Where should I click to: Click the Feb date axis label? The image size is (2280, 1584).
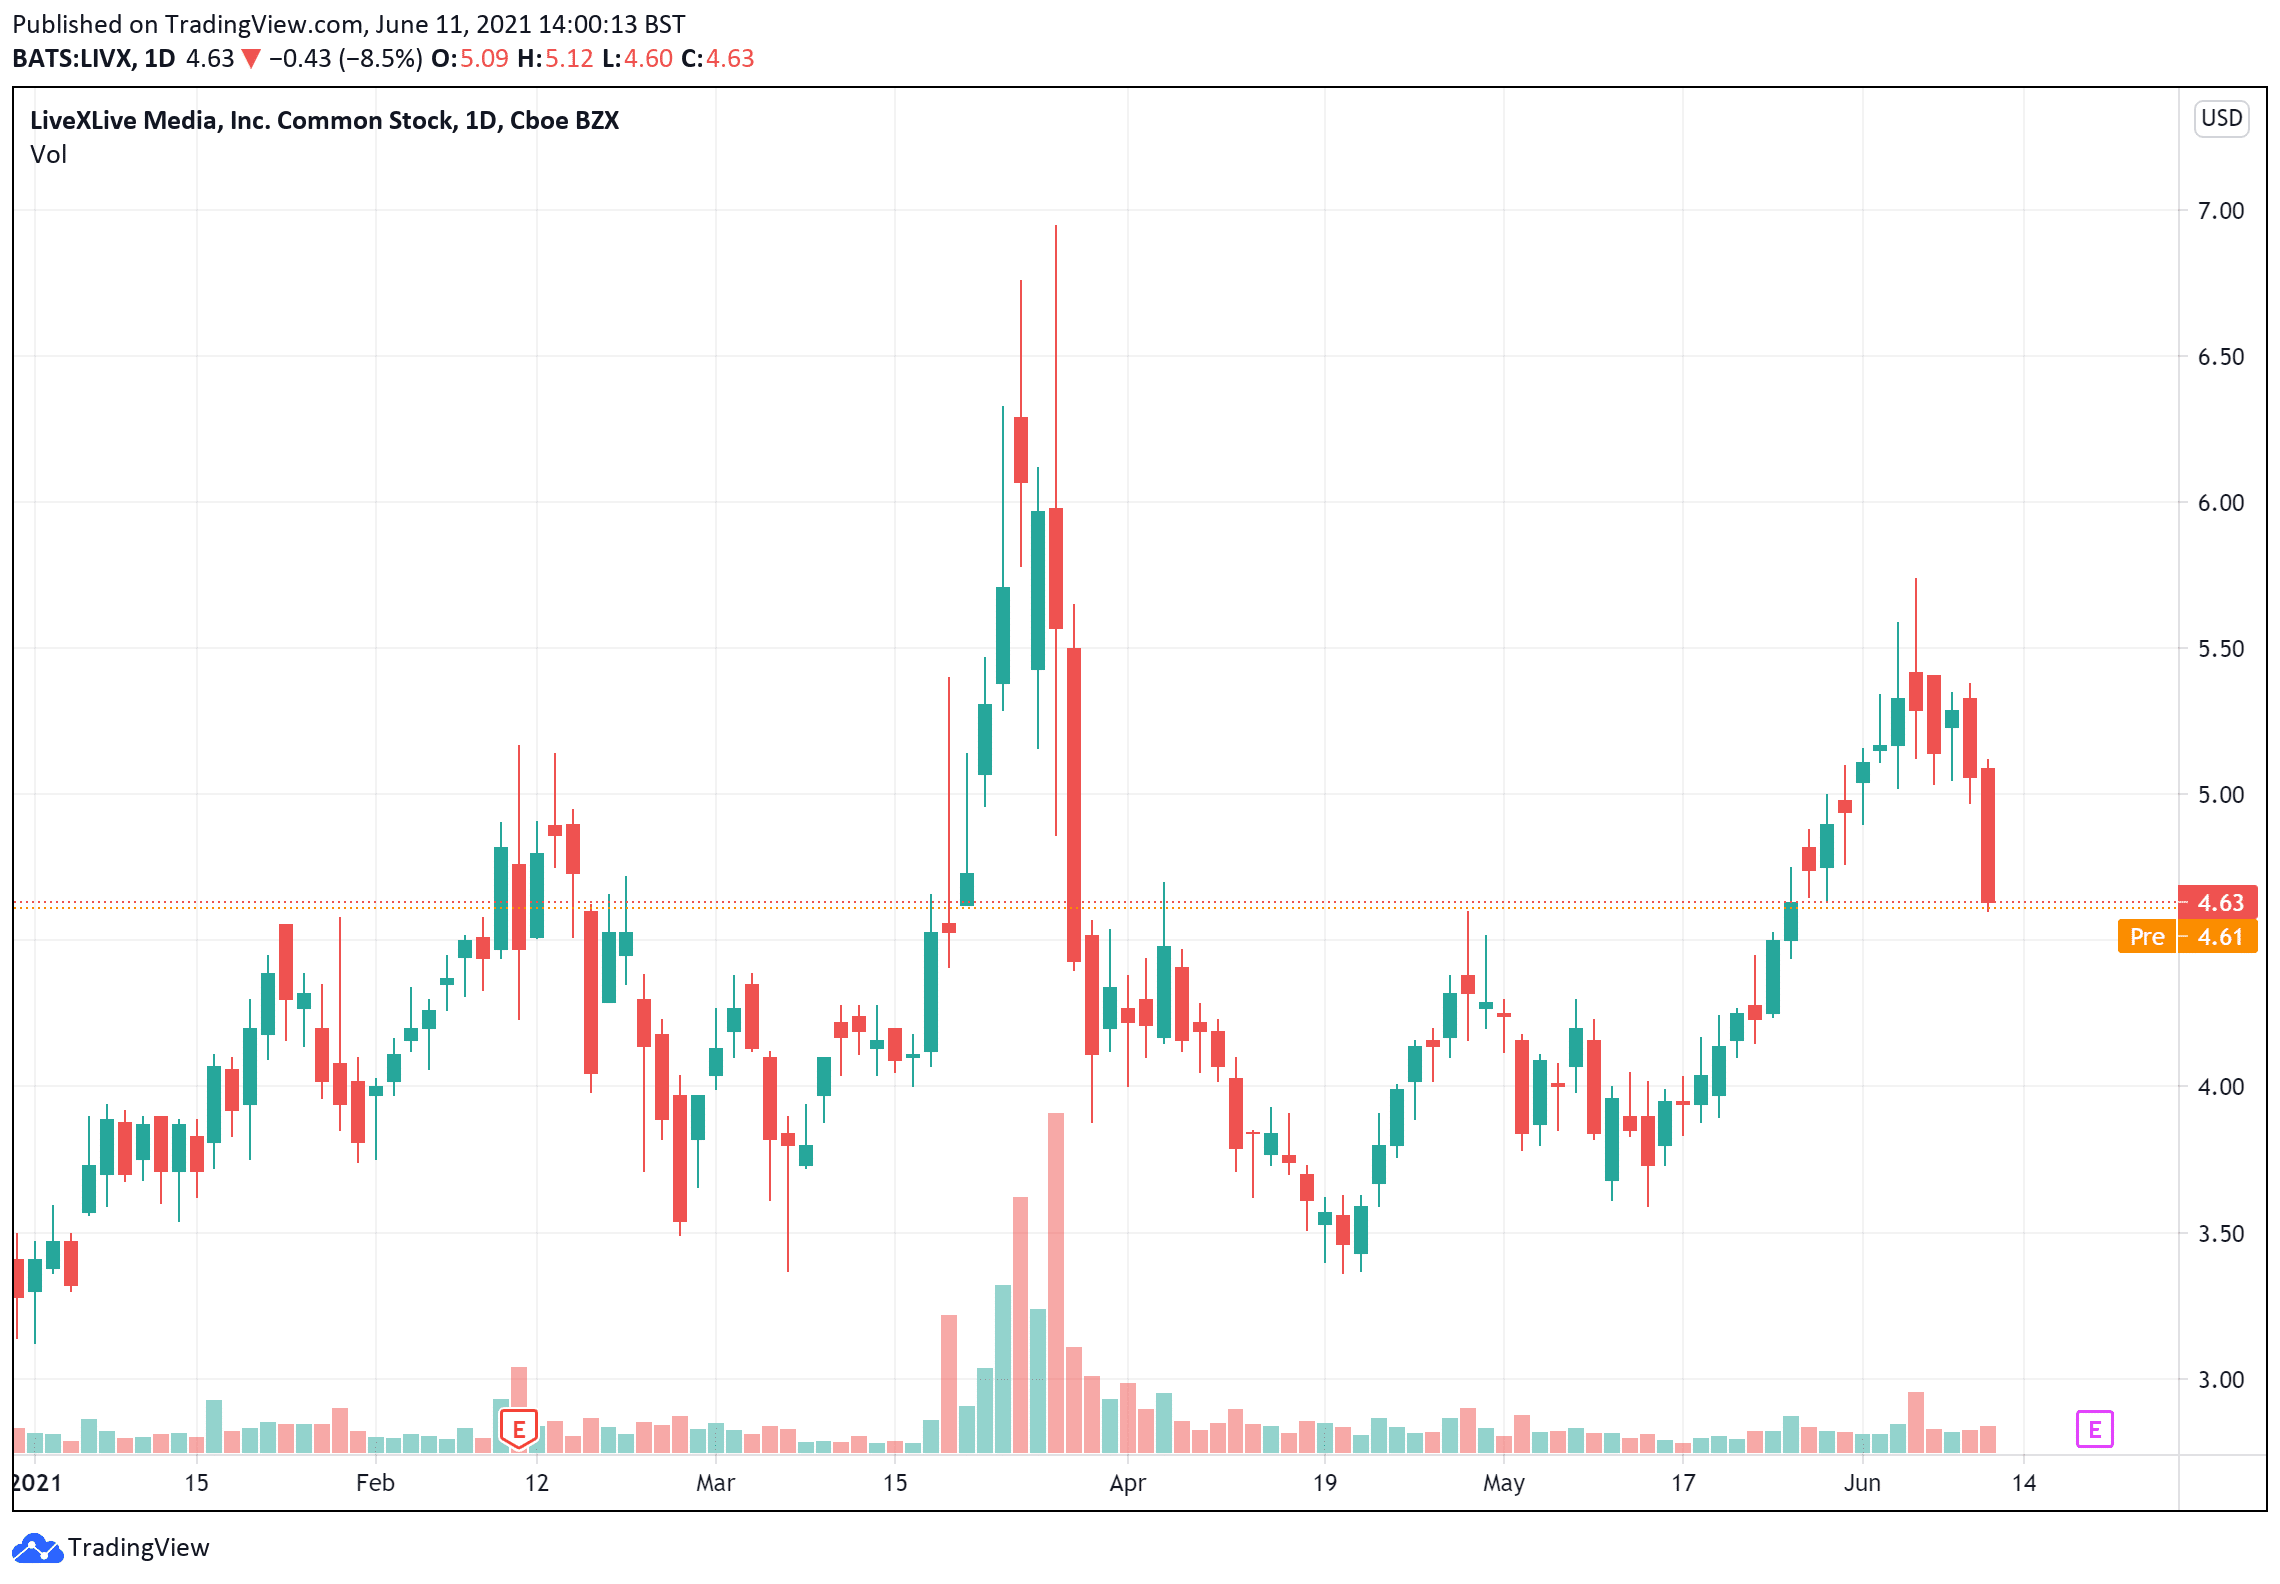pyautogui.click(x=375, y=1483)
